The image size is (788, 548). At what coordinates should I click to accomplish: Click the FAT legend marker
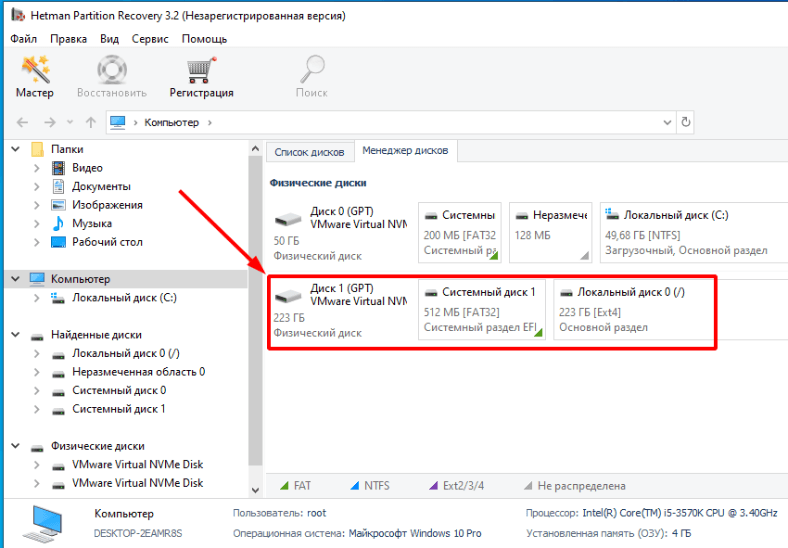284,486
